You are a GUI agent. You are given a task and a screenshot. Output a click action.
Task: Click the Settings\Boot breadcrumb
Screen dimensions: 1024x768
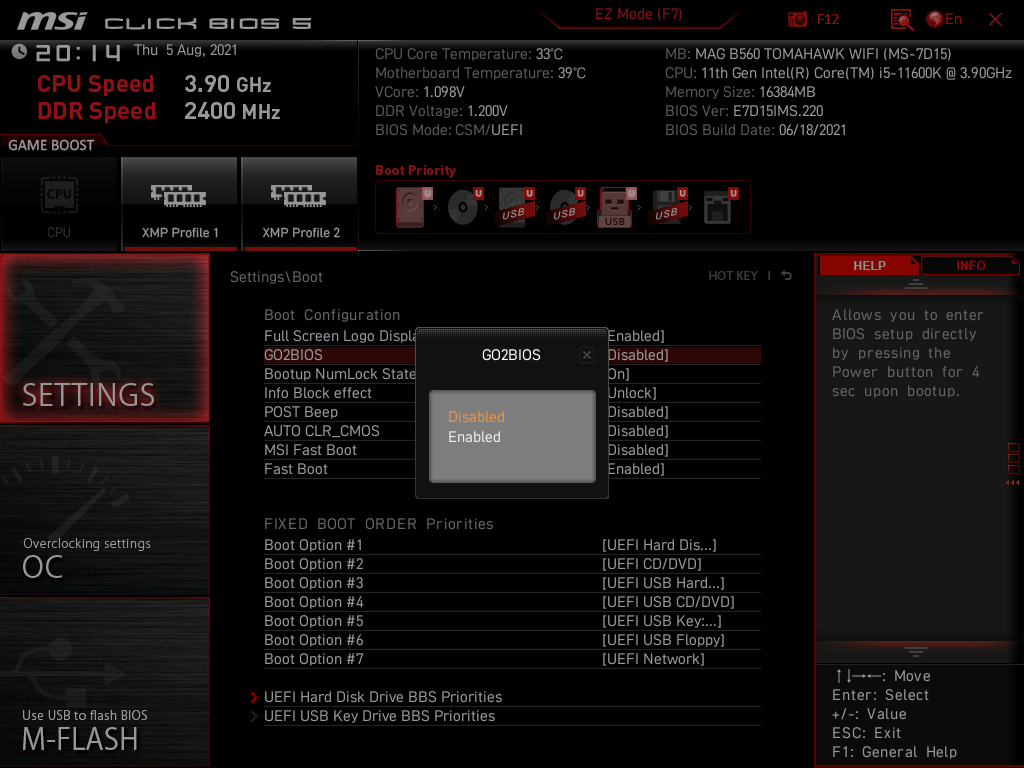pyautogui.click(x=276, y=277)
